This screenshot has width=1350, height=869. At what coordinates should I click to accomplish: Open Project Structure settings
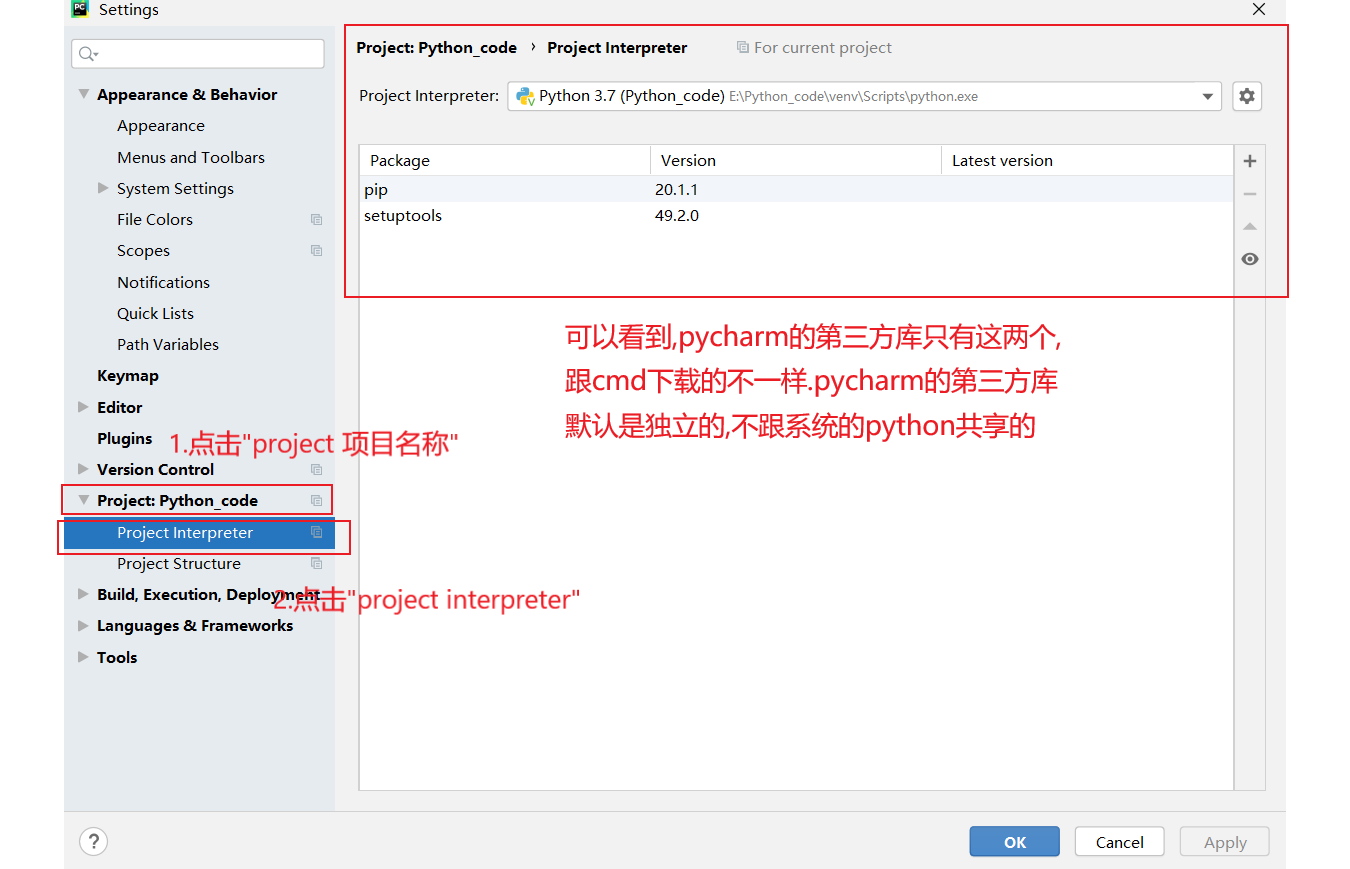click(x=179, y=564)
